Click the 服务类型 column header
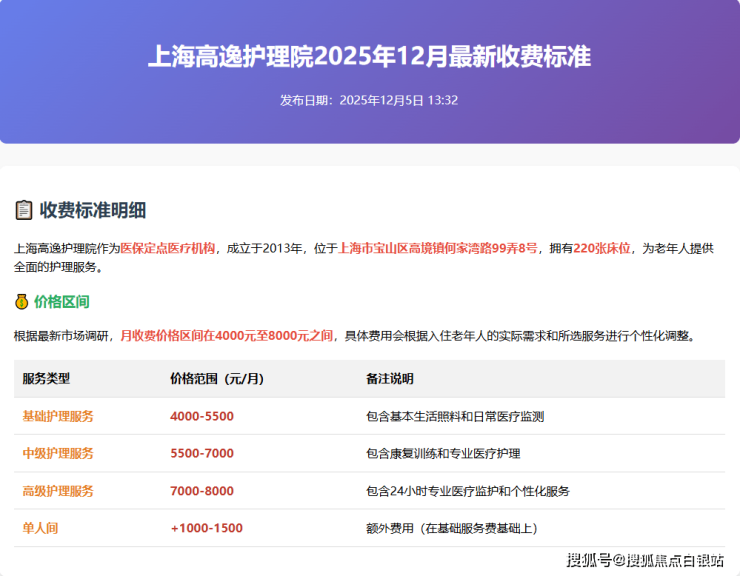The width and height of the screenshot is (740, 576). point(46,379)
